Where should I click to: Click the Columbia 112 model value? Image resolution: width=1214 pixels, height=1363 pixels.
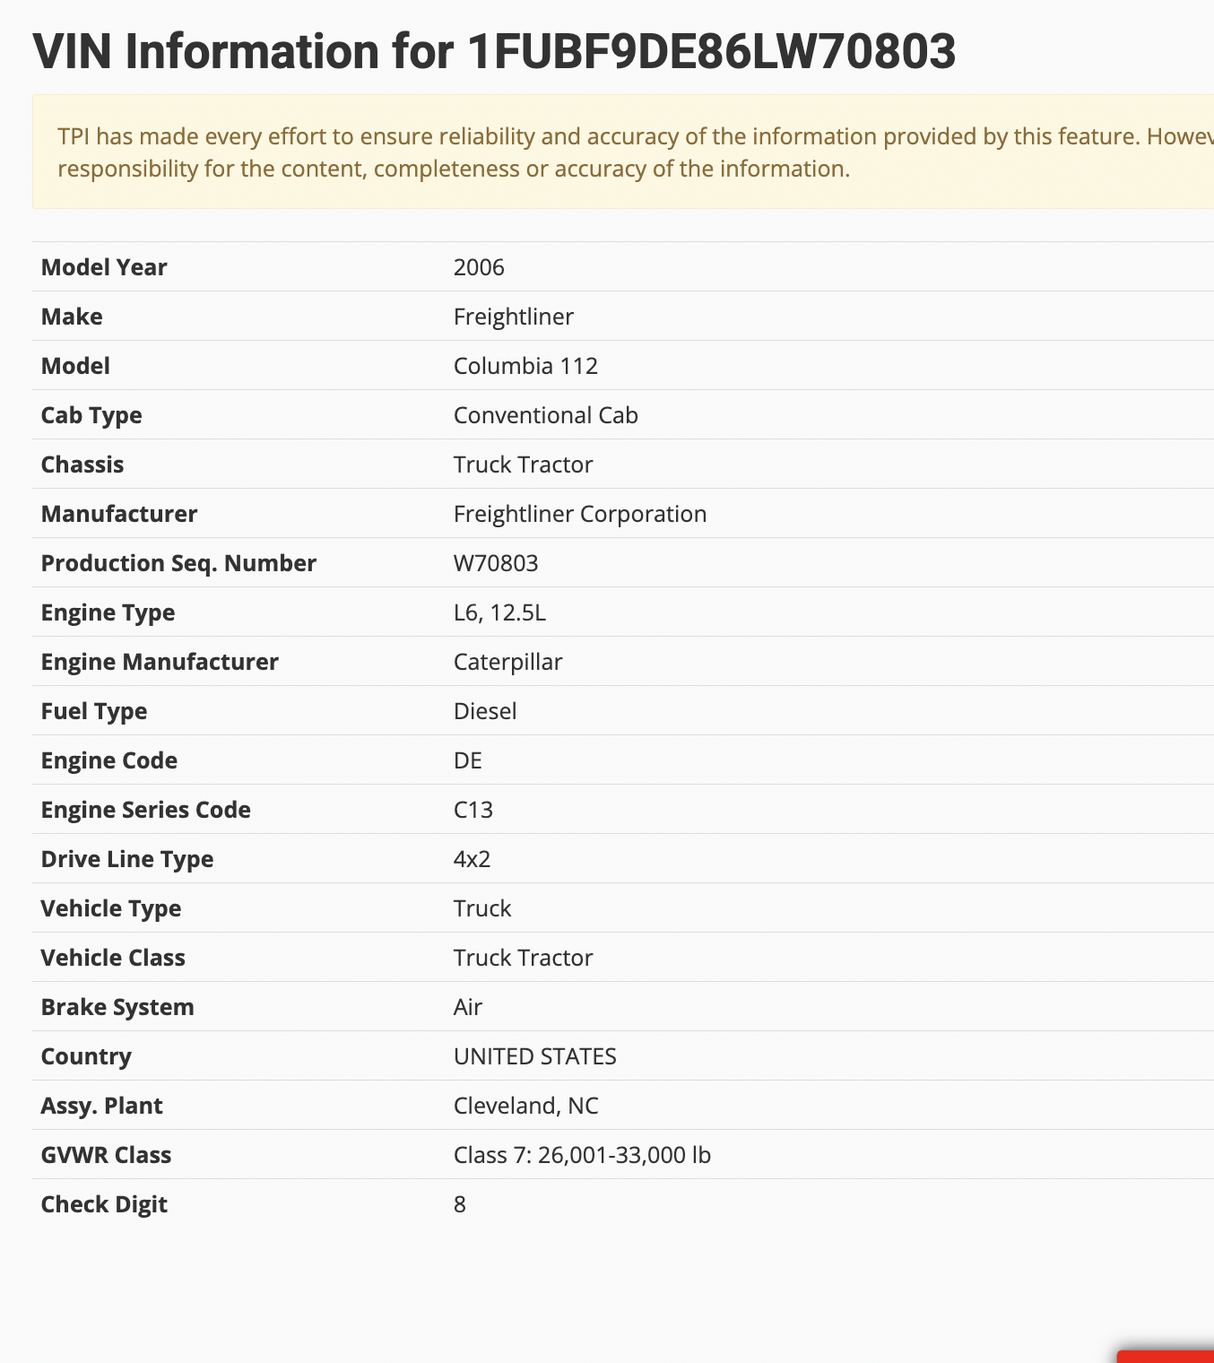point(525,366)
